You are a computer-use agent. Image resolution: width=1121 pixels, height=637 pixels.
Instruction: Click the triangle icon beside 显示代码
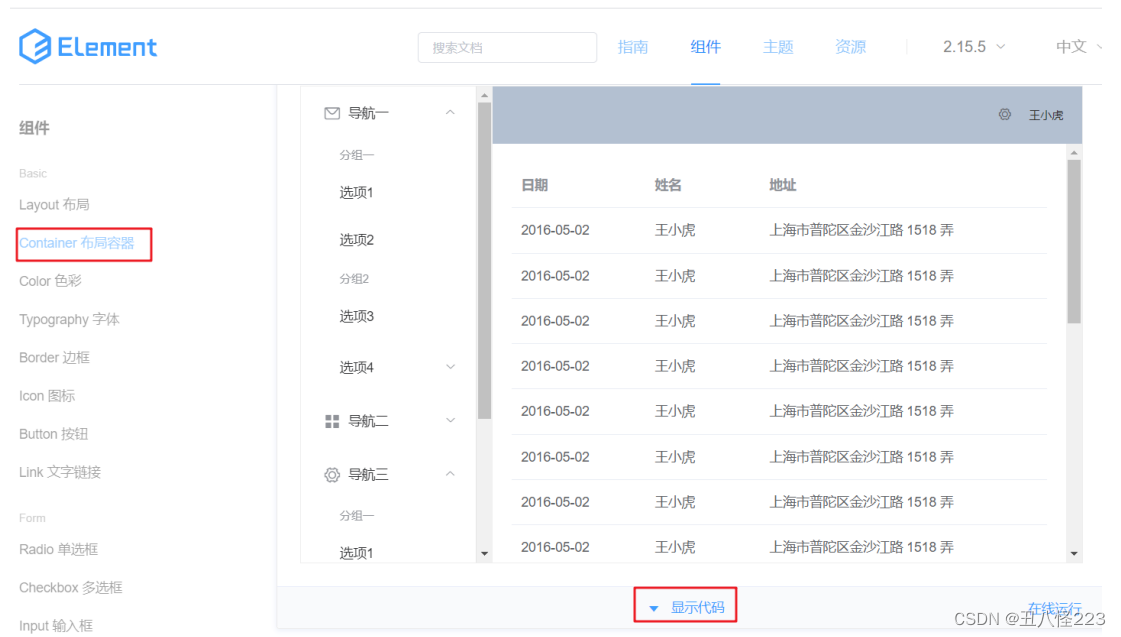(x=653, y=608)
